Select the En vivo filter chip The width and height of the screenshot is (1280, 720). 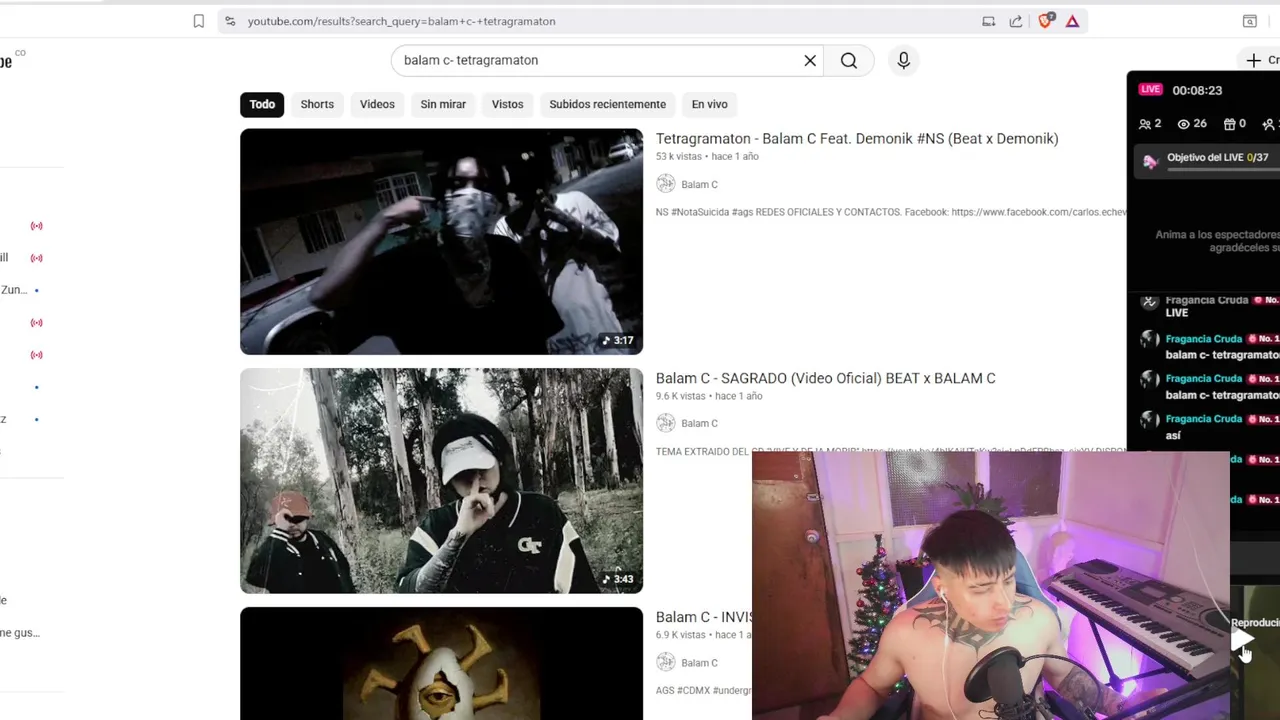click(x=709, y=104)
